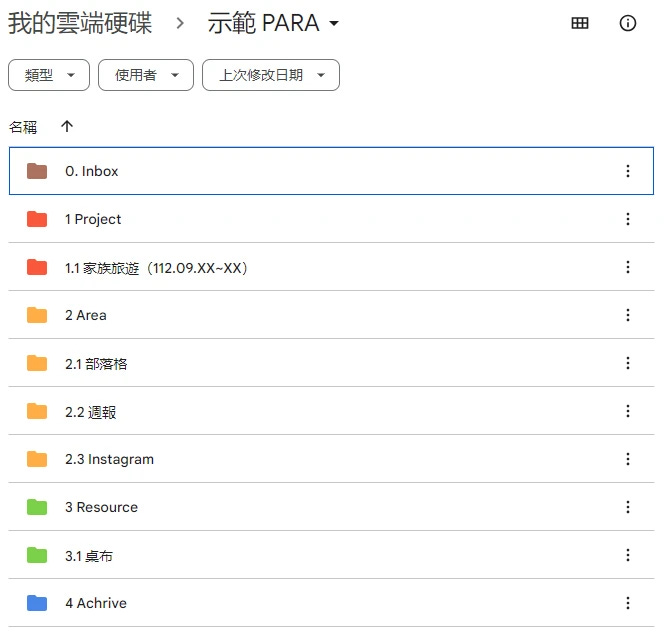Click the orange 2.2 週報 folder icon
Viewport: 668px width, 635px height.
click(x=37, y=411)
